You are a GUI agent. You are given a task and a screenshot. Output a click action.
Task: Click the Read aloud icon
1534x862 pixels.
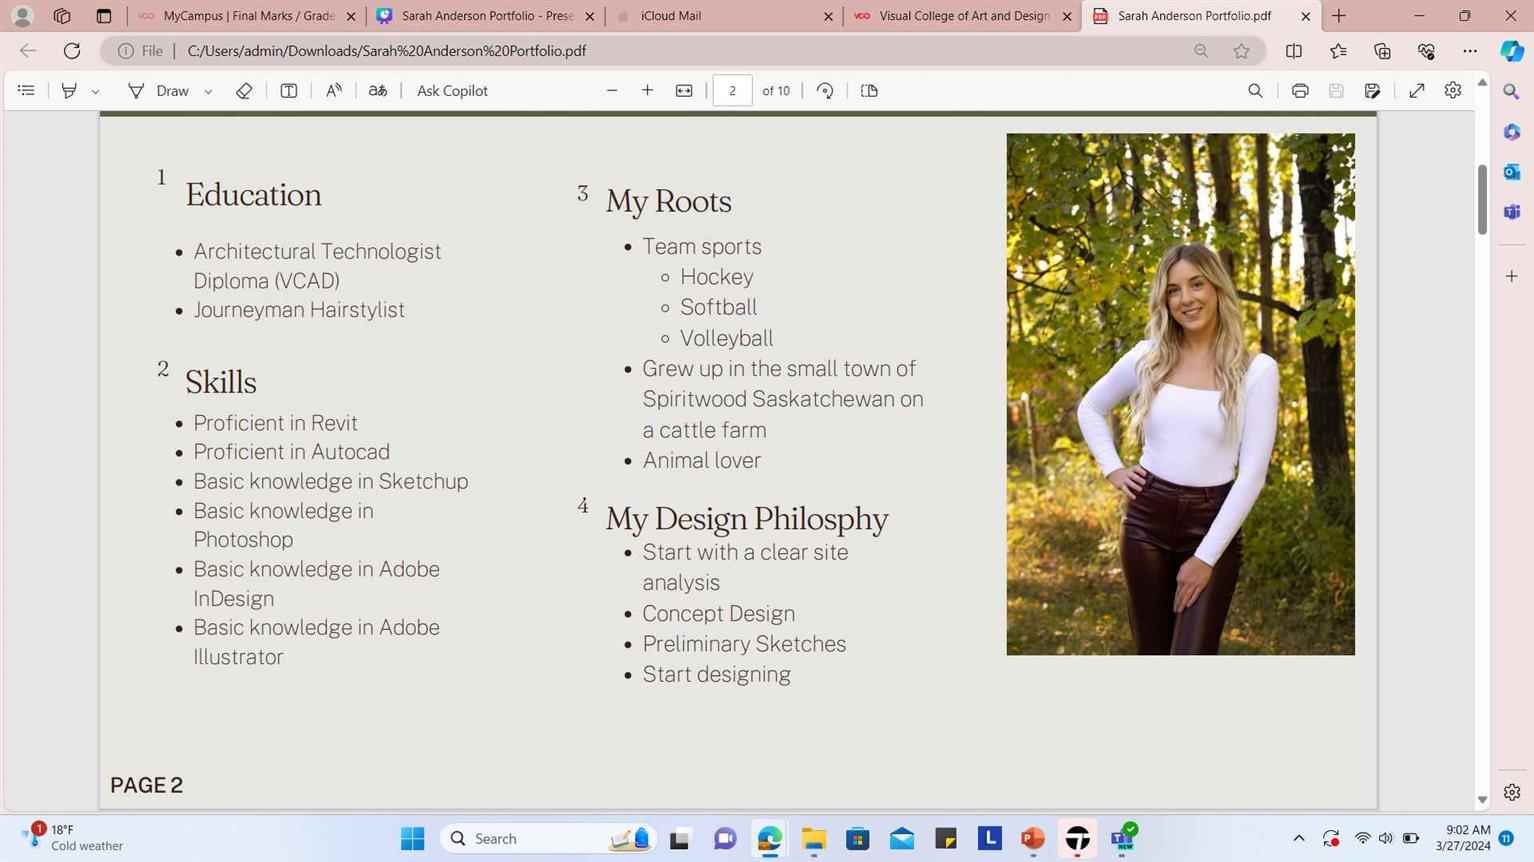334,91
